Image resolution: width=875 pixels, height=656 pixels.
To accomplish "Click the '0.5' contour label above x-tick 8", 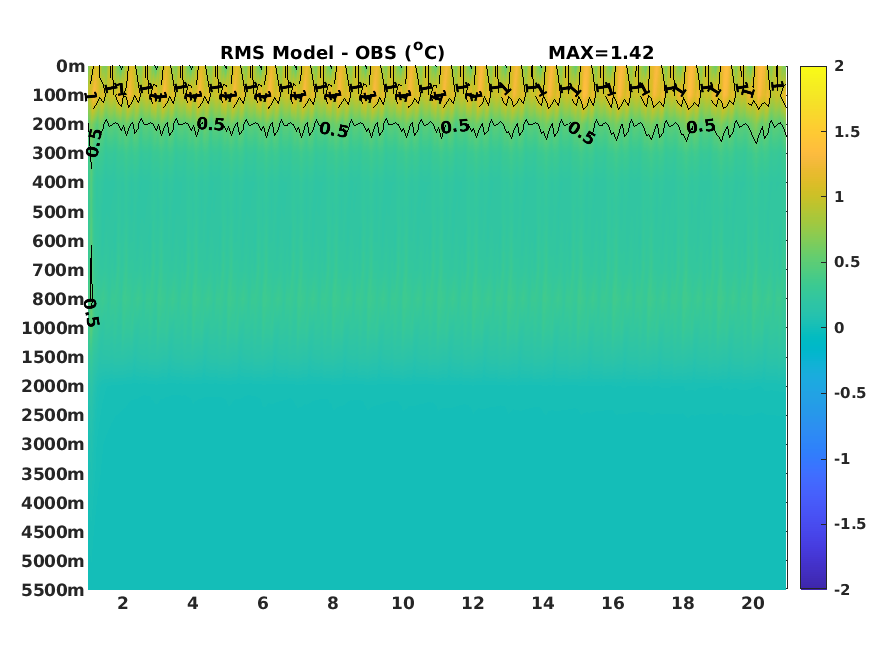I will pos(334,130).
